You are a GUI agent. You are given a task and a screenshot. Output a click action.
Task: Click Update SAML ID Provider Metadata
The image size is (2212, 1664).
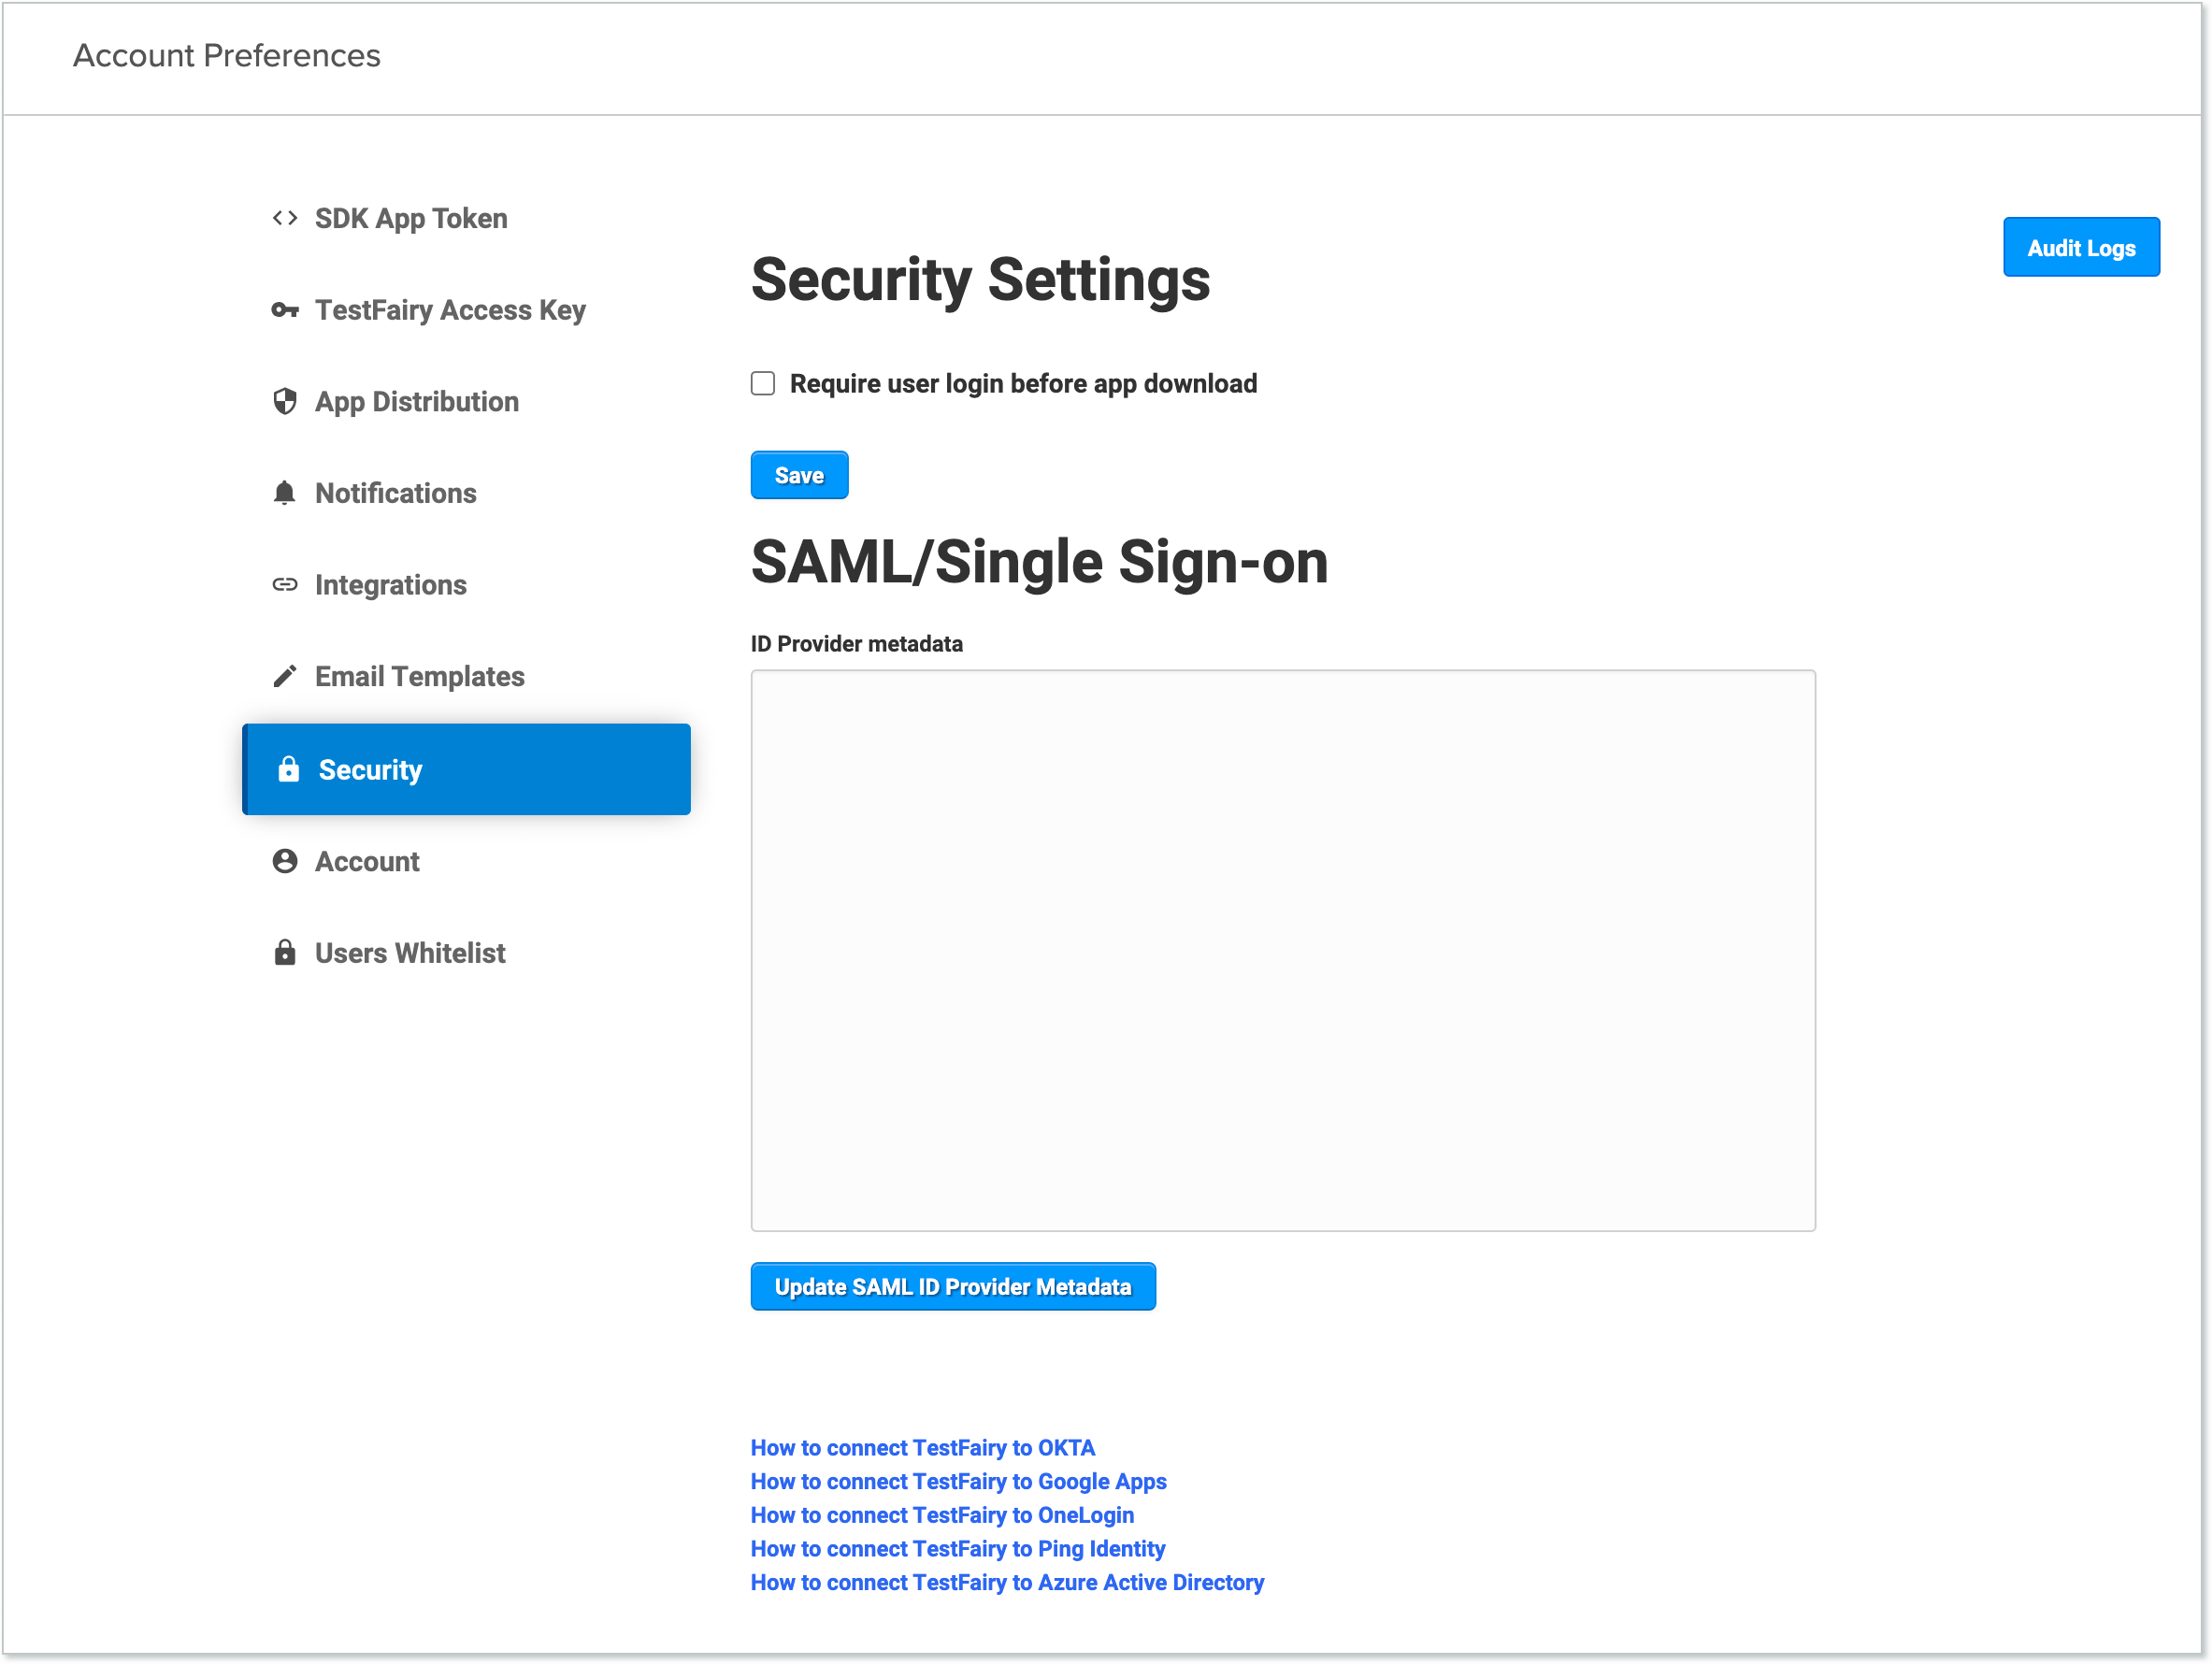(952, 1286)
